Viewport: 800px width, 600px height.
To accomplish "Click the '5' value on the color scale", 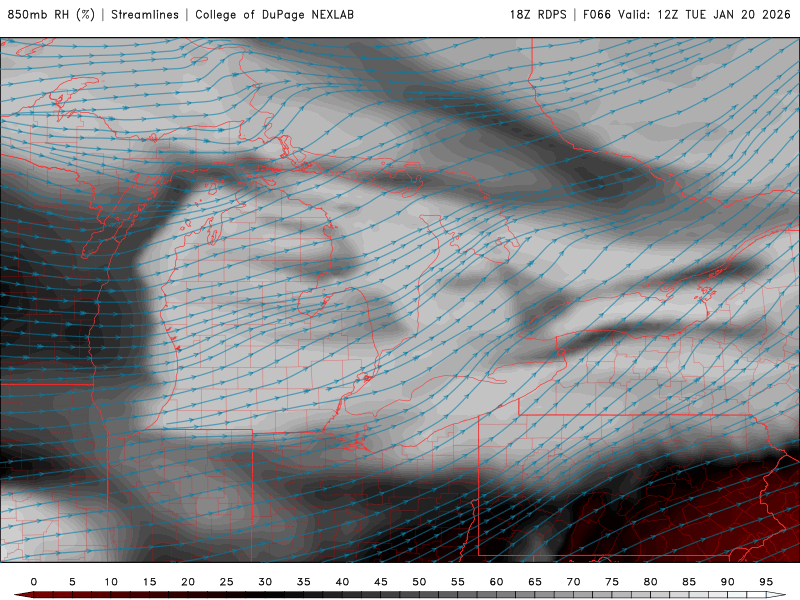I will pyautogui.click(x=72, y=582).
